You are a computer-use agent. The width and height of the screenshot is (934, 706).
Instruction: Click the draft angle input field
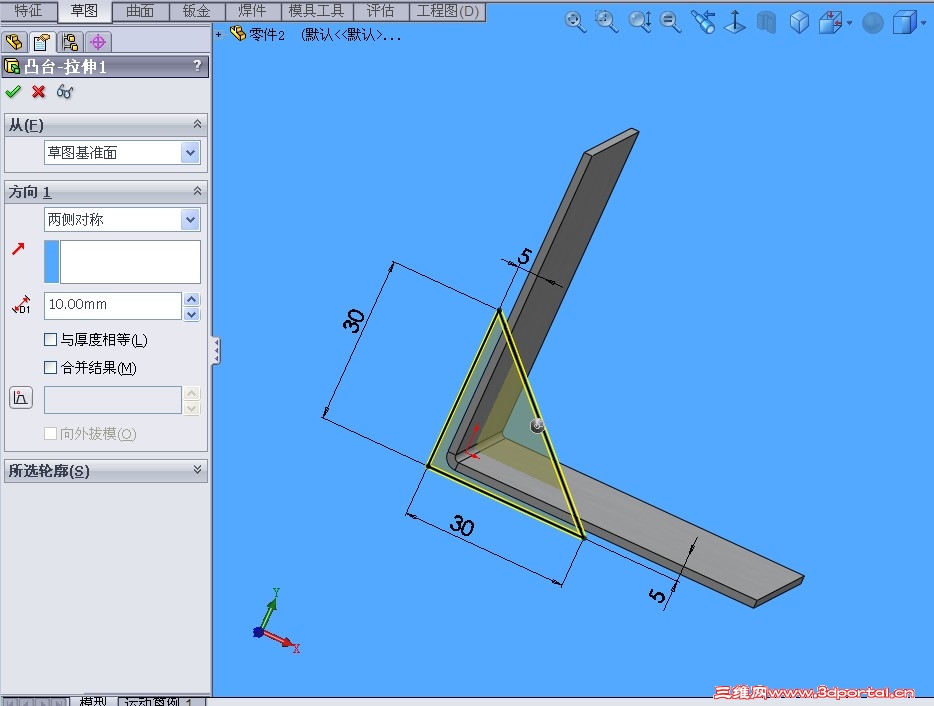pos(113,400)
